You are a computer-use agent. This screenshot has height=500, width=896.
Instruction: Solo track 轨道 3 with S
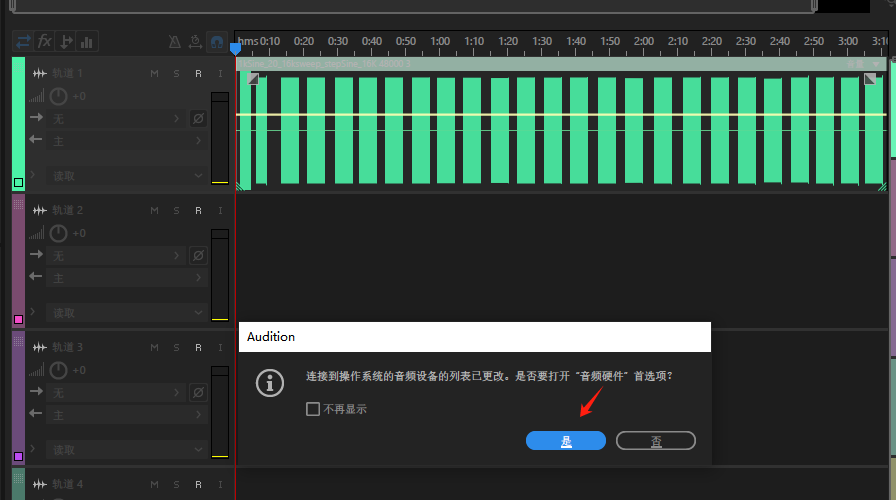(x=177, y=348)
